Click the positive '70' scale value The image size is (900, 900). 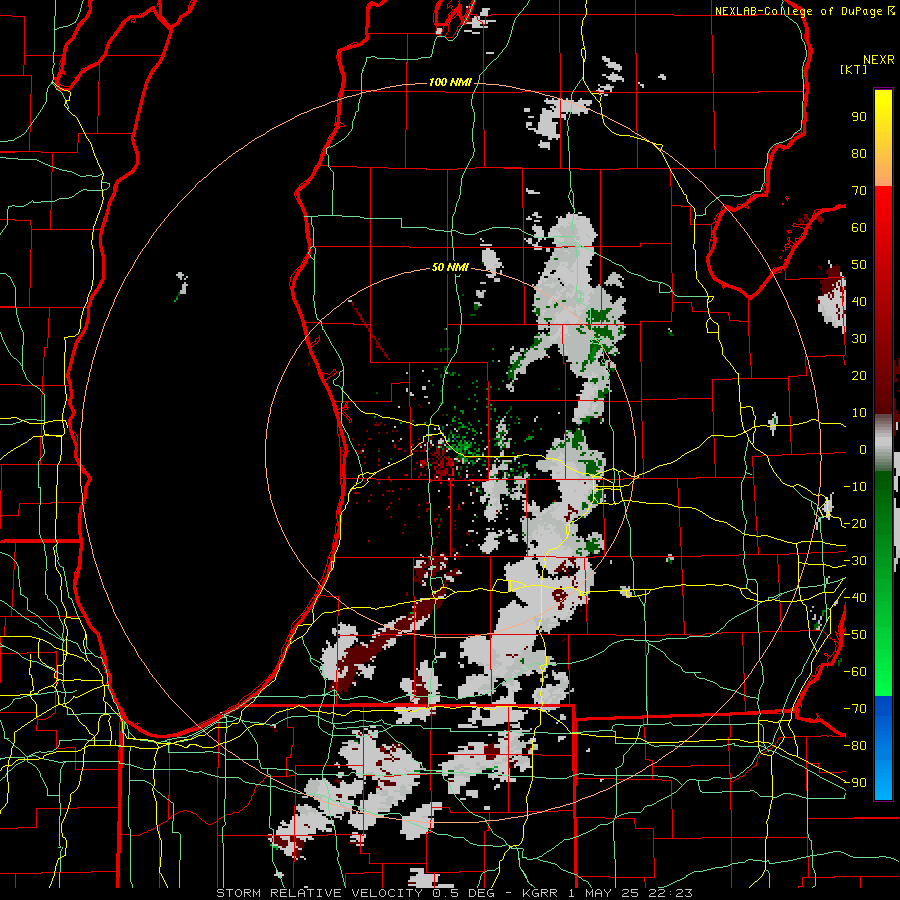tap(859, 191)
